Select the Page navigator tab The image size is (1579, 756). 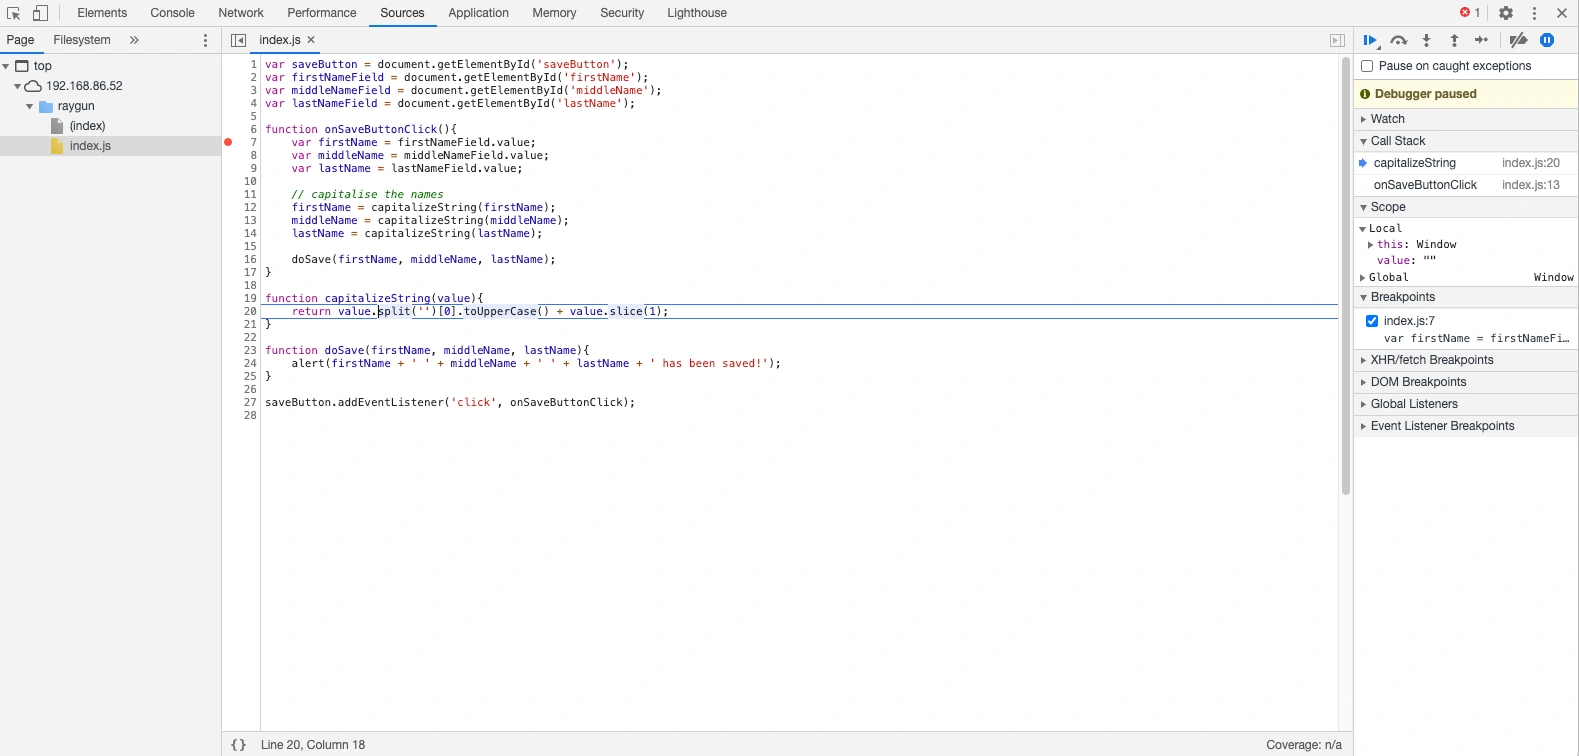point(20,40)
